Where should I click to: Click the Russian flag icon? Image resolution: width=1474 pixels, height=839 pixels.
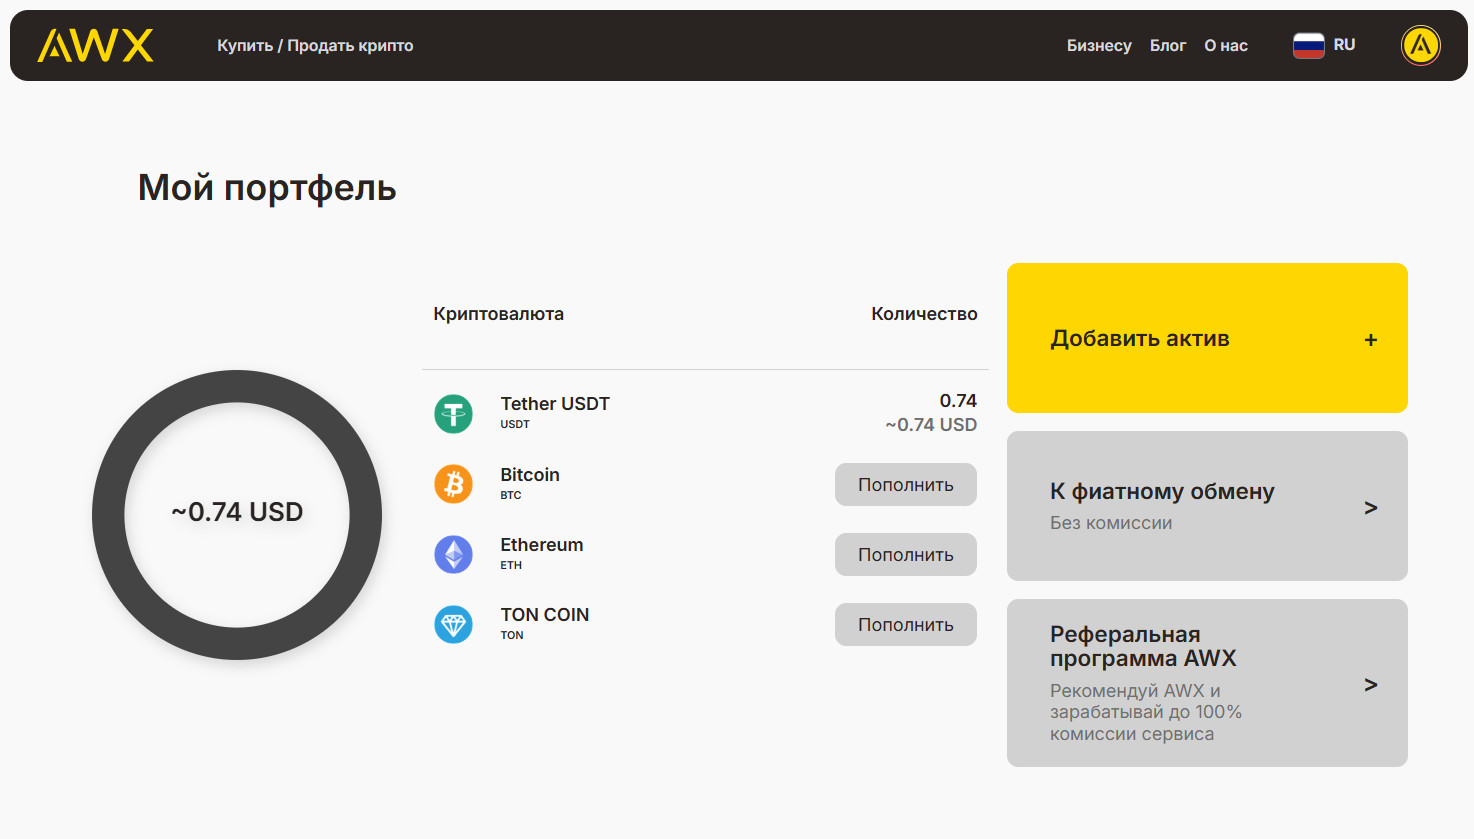pyautogui.click(x=1308, y=46)
